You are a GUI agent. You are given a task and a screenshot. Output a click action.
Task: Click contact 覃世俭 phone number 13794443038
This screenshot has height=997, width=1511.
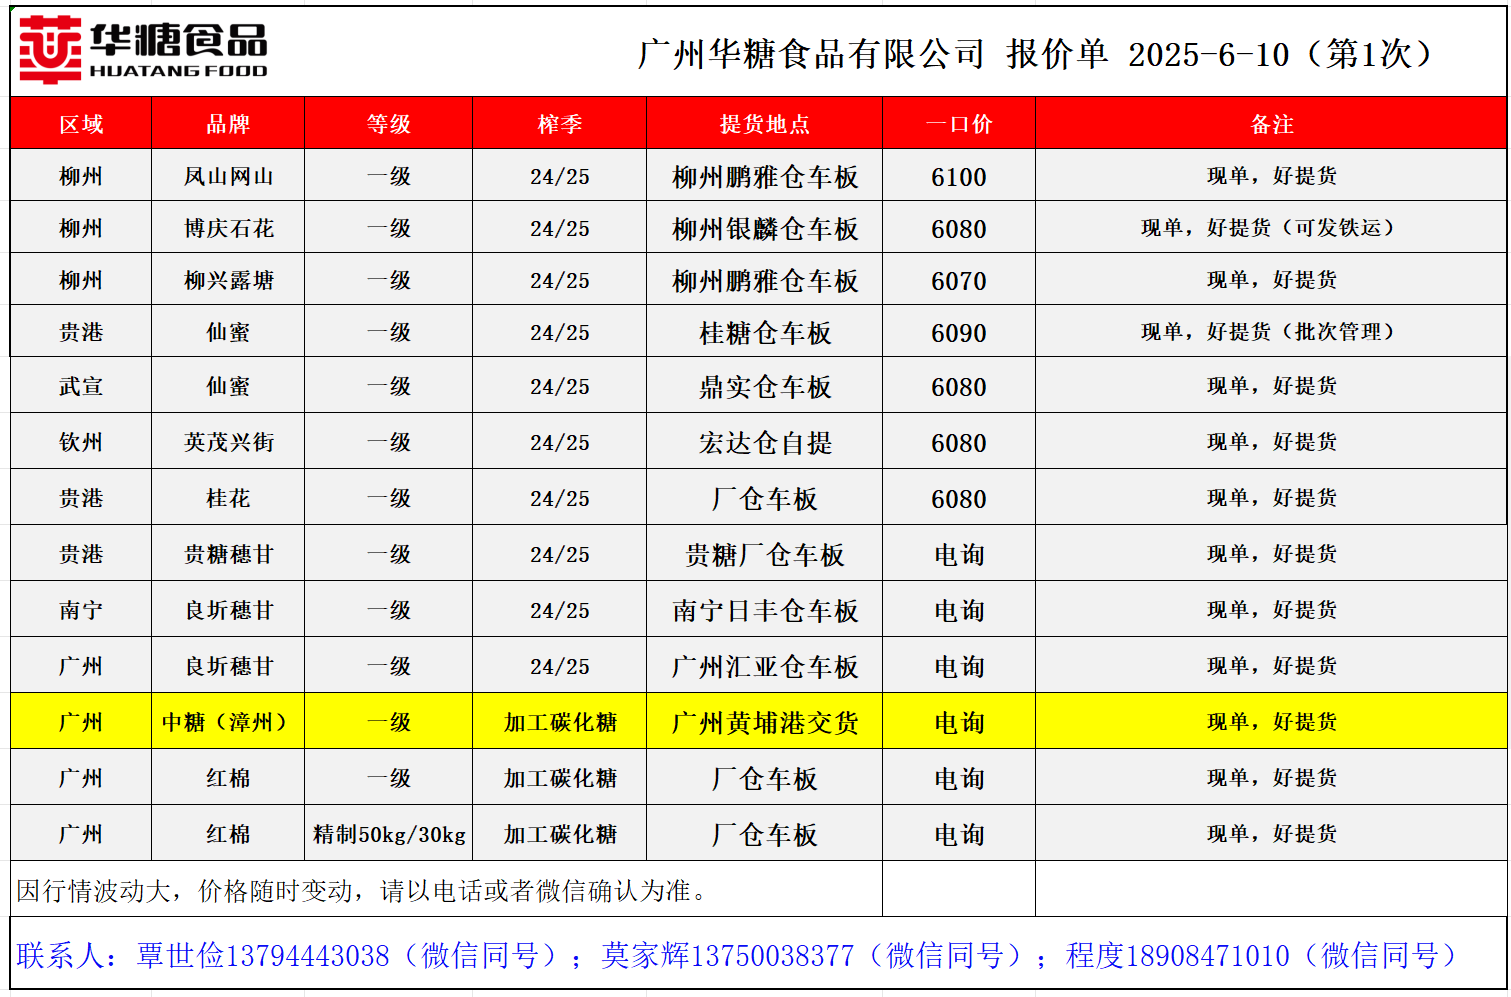tap(307, 956)
